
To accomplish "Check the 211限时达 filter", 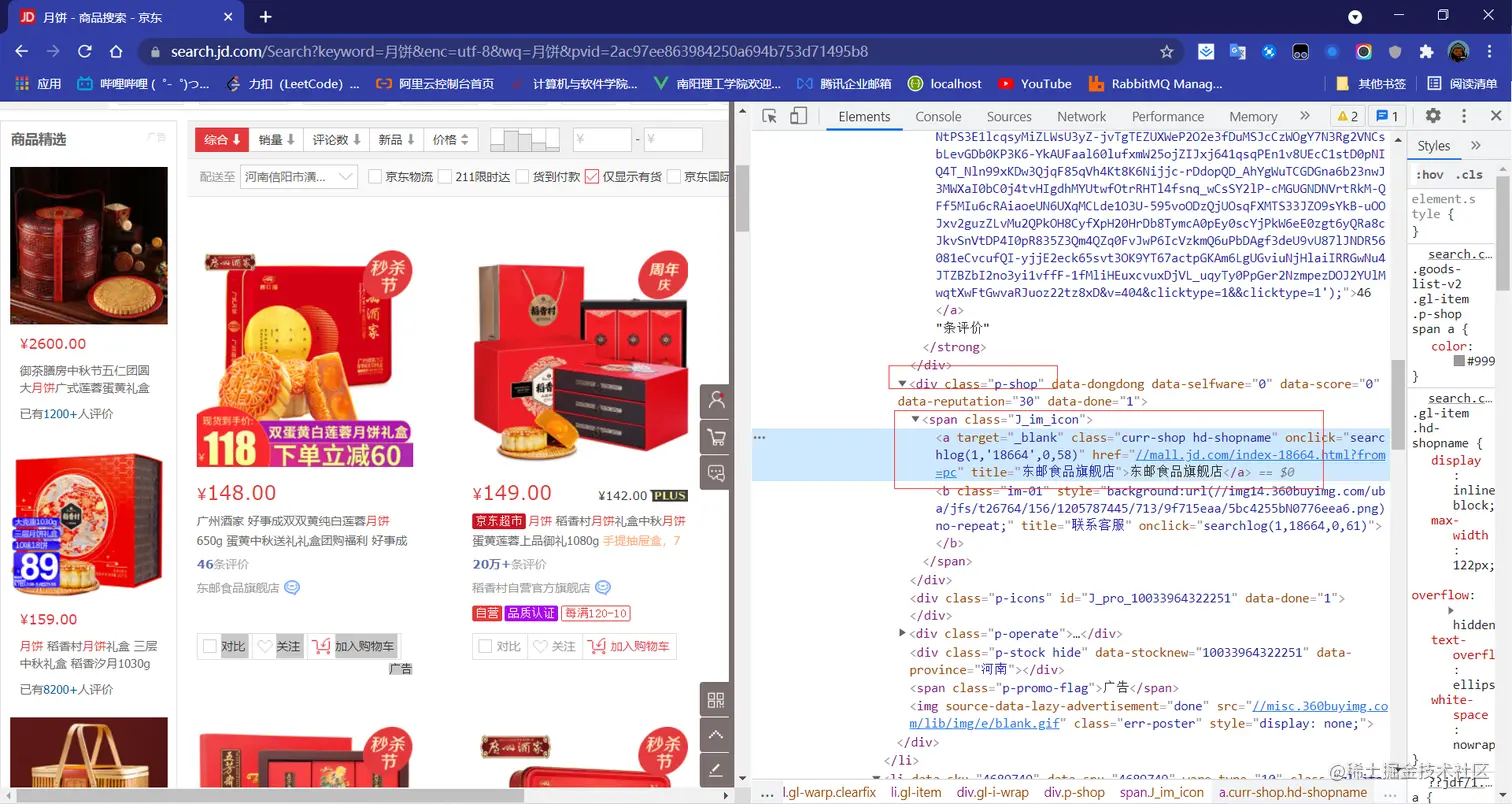I will (445, 177).
